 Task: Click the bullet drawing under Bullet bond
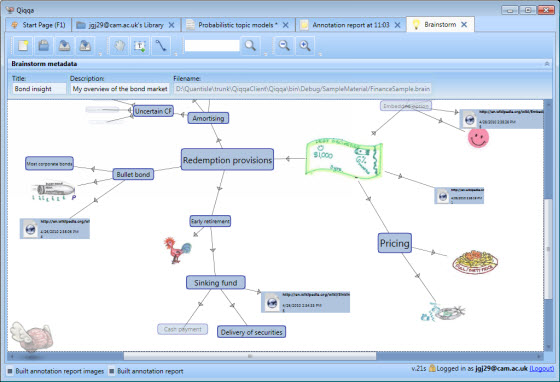[x=55, y=191]
